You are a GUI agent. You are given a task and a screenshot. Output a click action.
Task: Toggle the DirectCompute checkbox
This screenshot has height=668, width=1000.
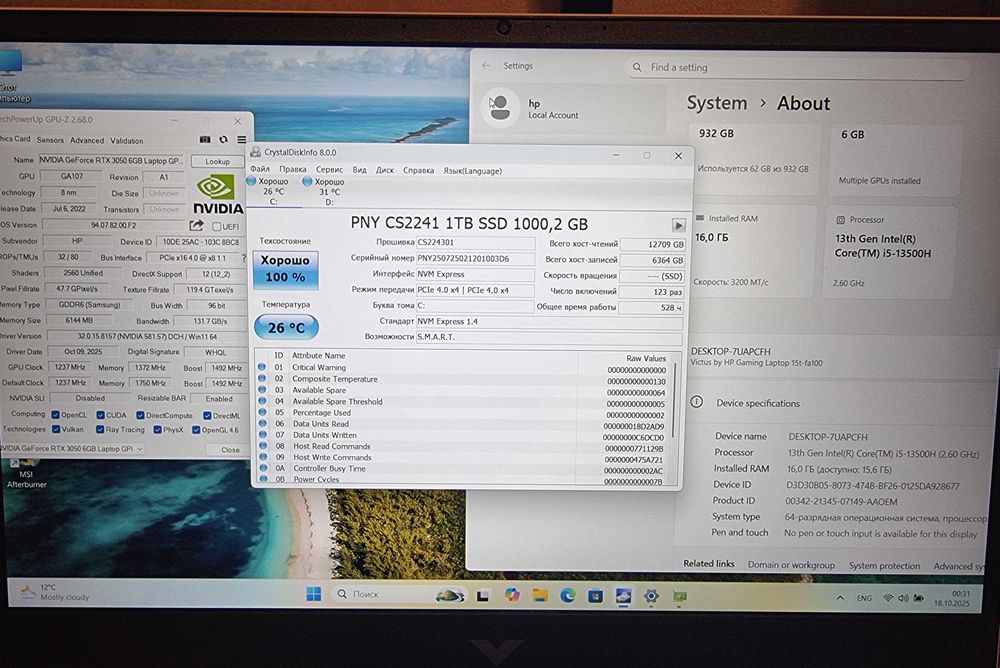tap(140, 415)
